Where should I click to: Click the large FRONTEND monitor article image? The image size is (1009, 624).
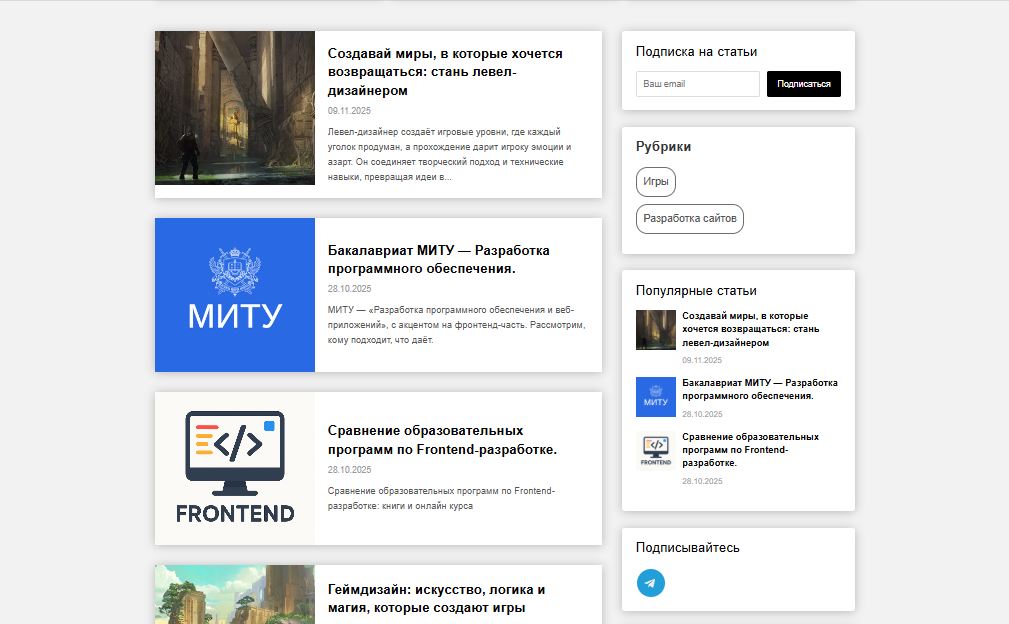235,468
